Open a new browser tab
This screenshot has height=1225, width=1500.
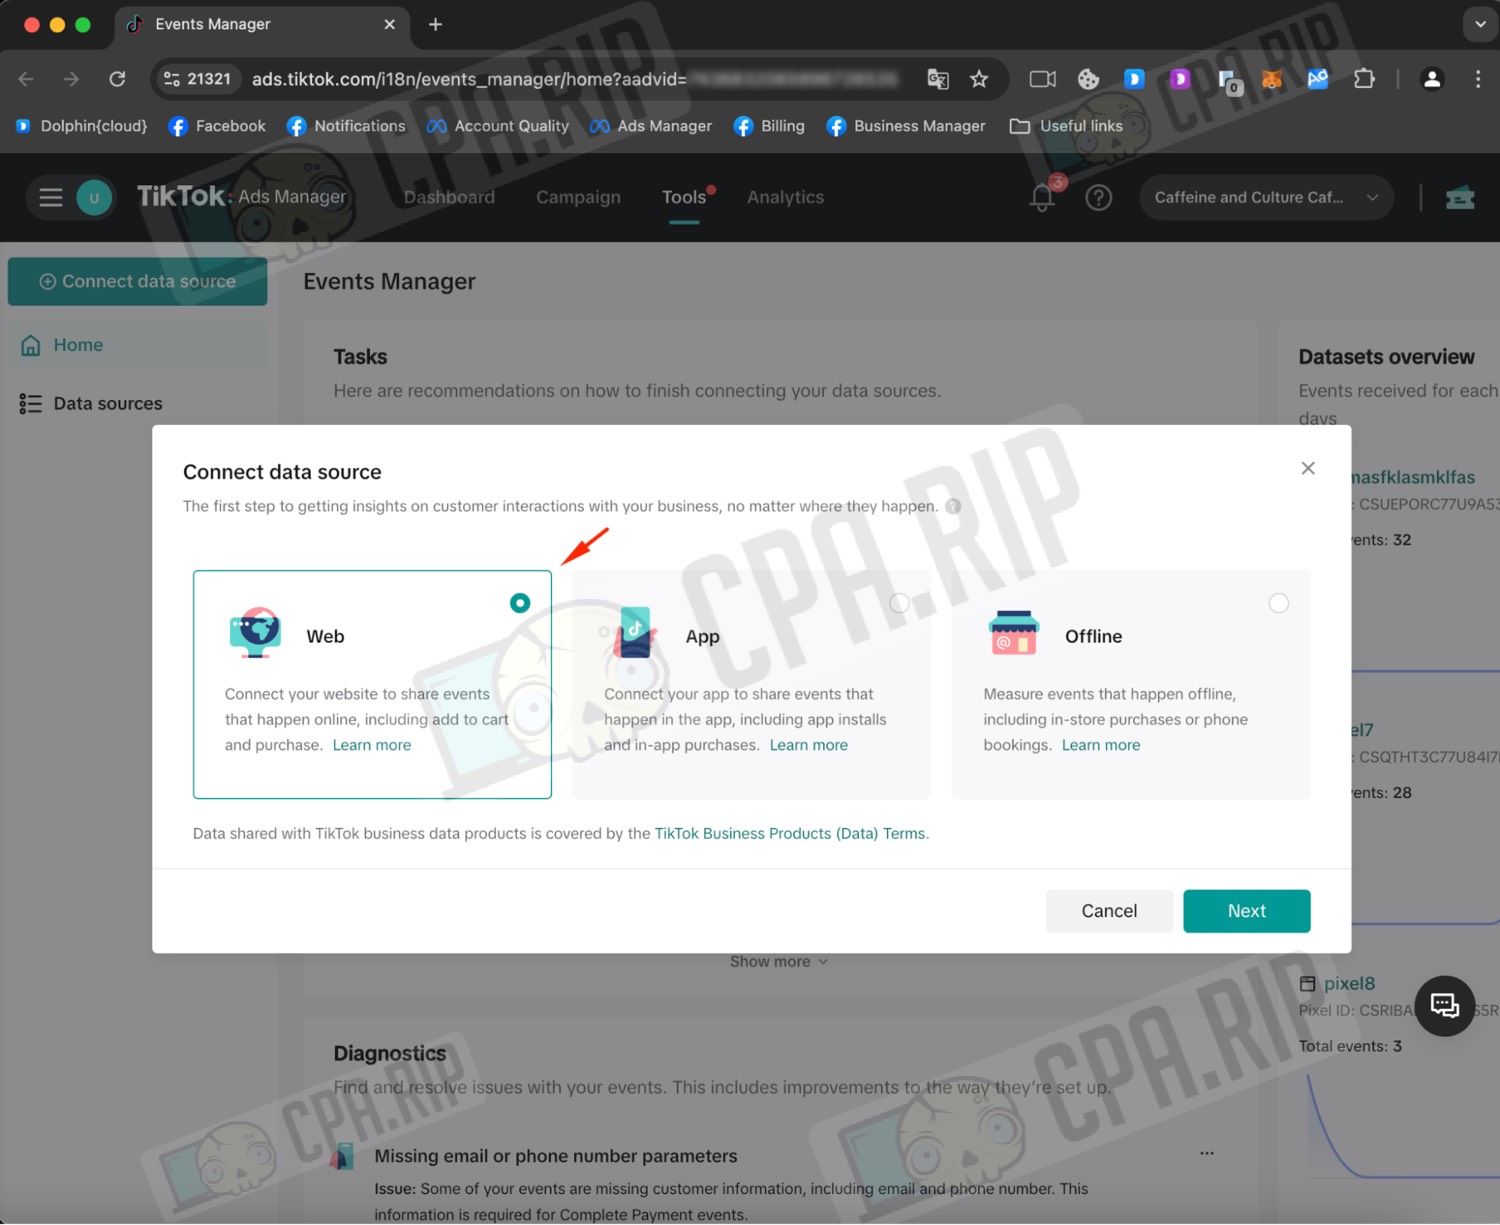(x=435, y=24)
